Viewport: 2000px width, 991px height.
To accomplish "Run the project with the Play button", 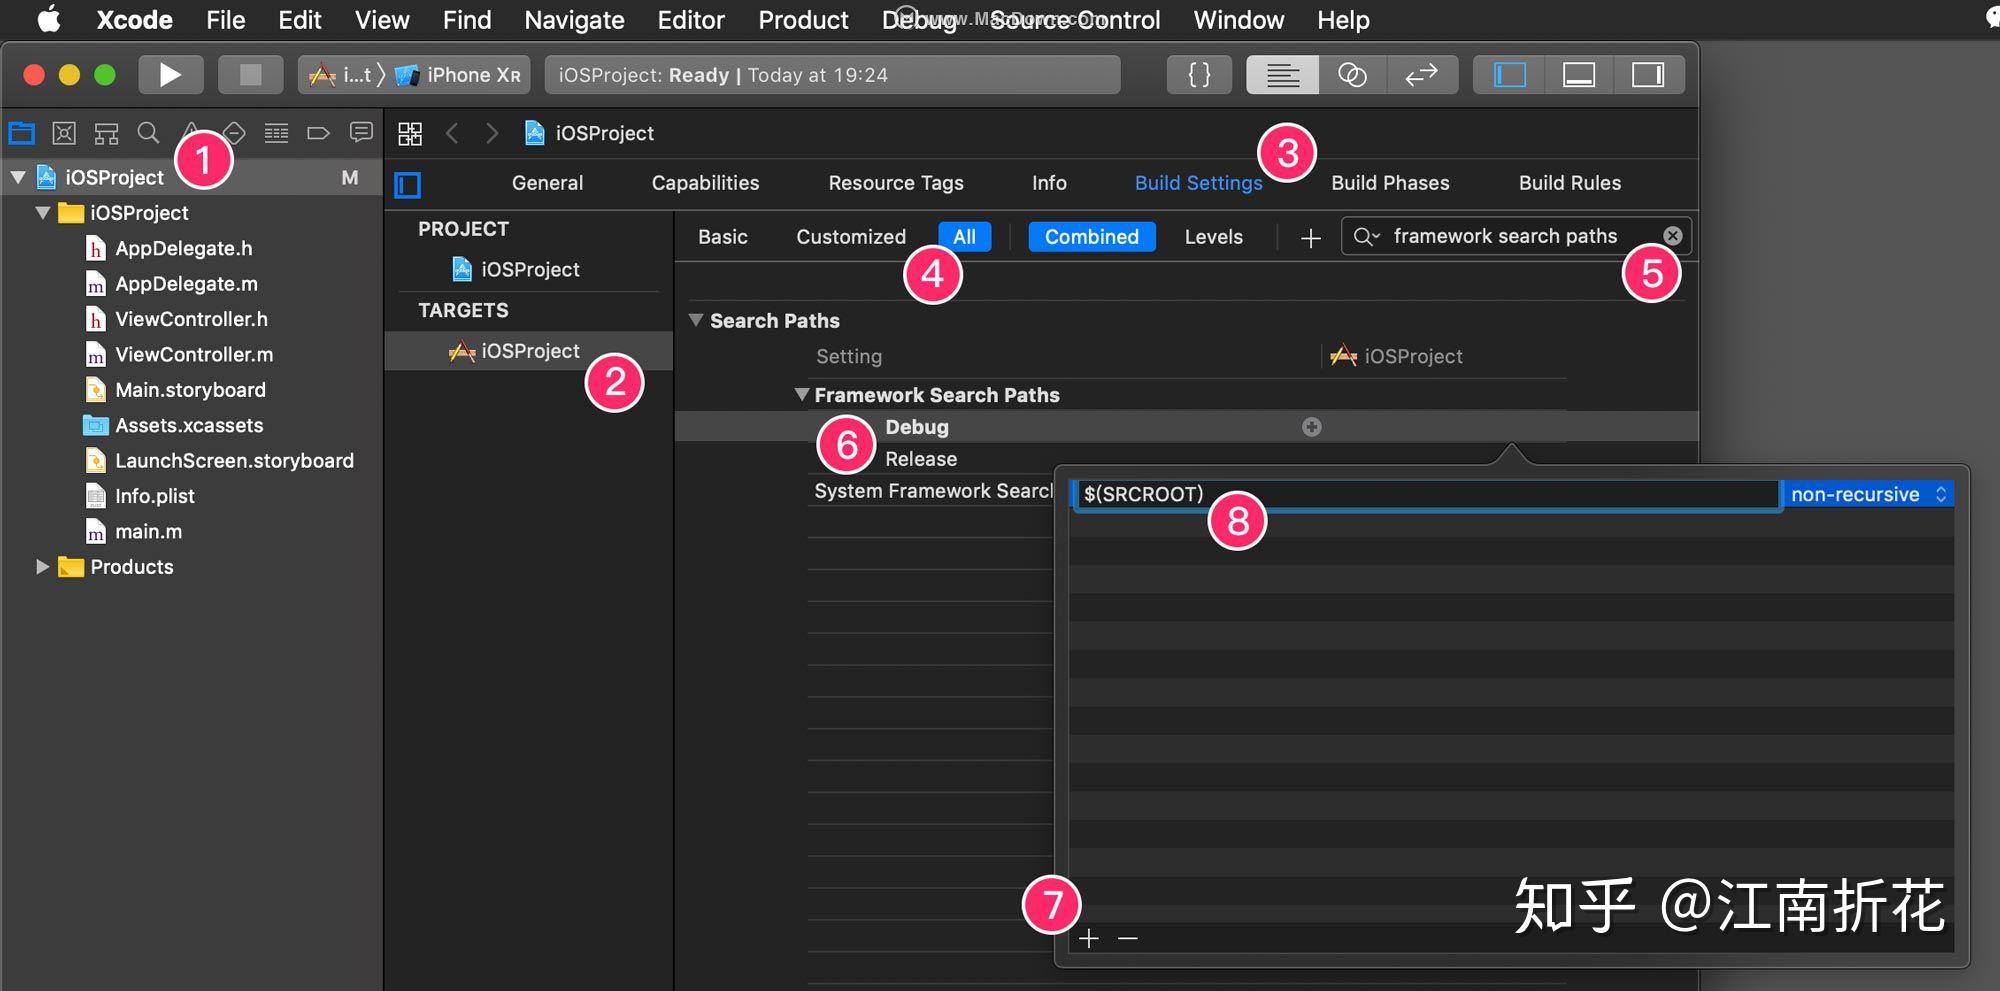I will click(x=170, y=75).
